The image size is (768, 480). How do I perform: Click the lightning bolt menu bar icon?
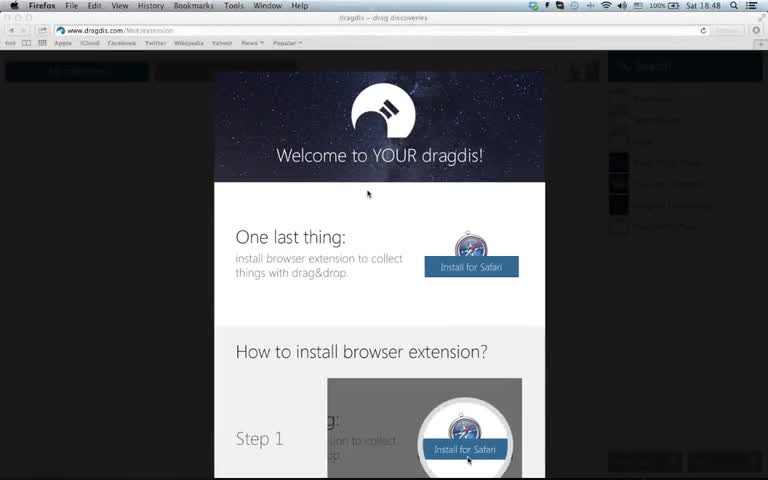[547, 6]
